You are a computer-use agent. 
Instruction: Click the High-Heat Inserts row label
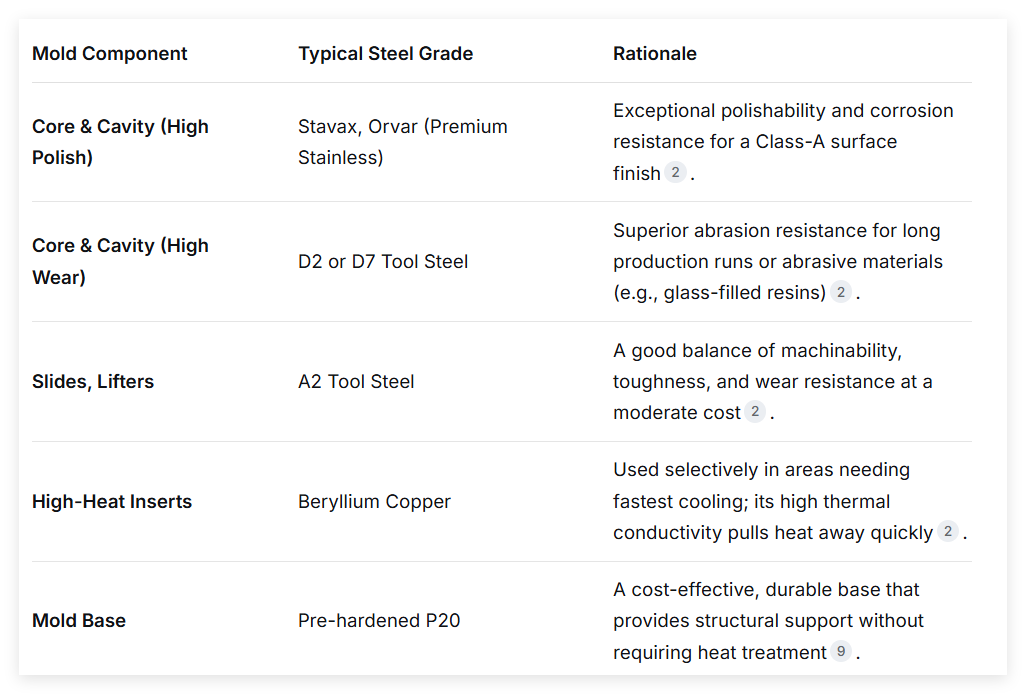(x=112, y=502)
